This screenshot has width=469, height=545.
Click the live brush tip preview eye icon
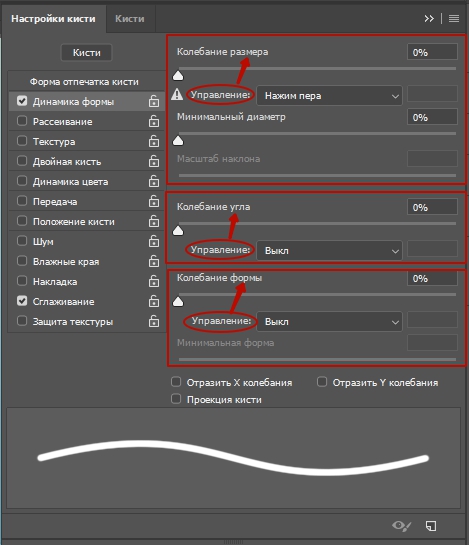pyautogui.click(x=402, y=526)
